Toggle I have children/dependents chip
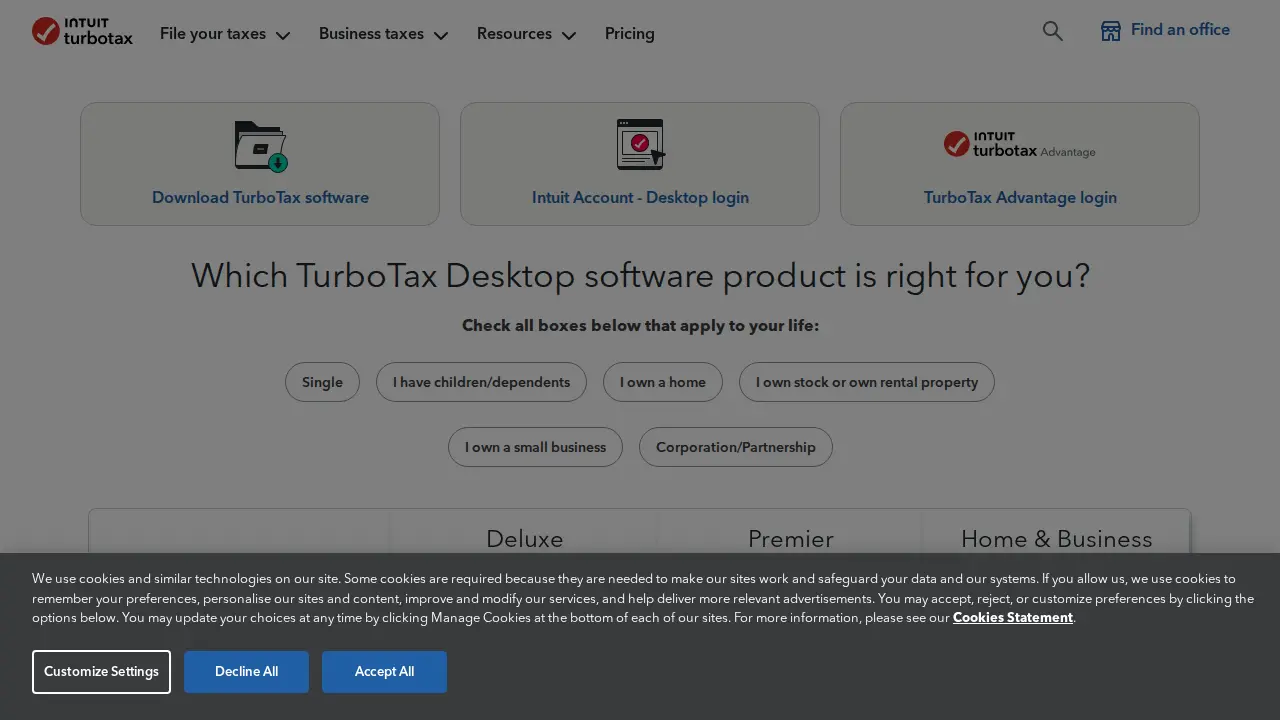Image resolution: width=1280 pixels, height=720 pixels. pos(481,382)
